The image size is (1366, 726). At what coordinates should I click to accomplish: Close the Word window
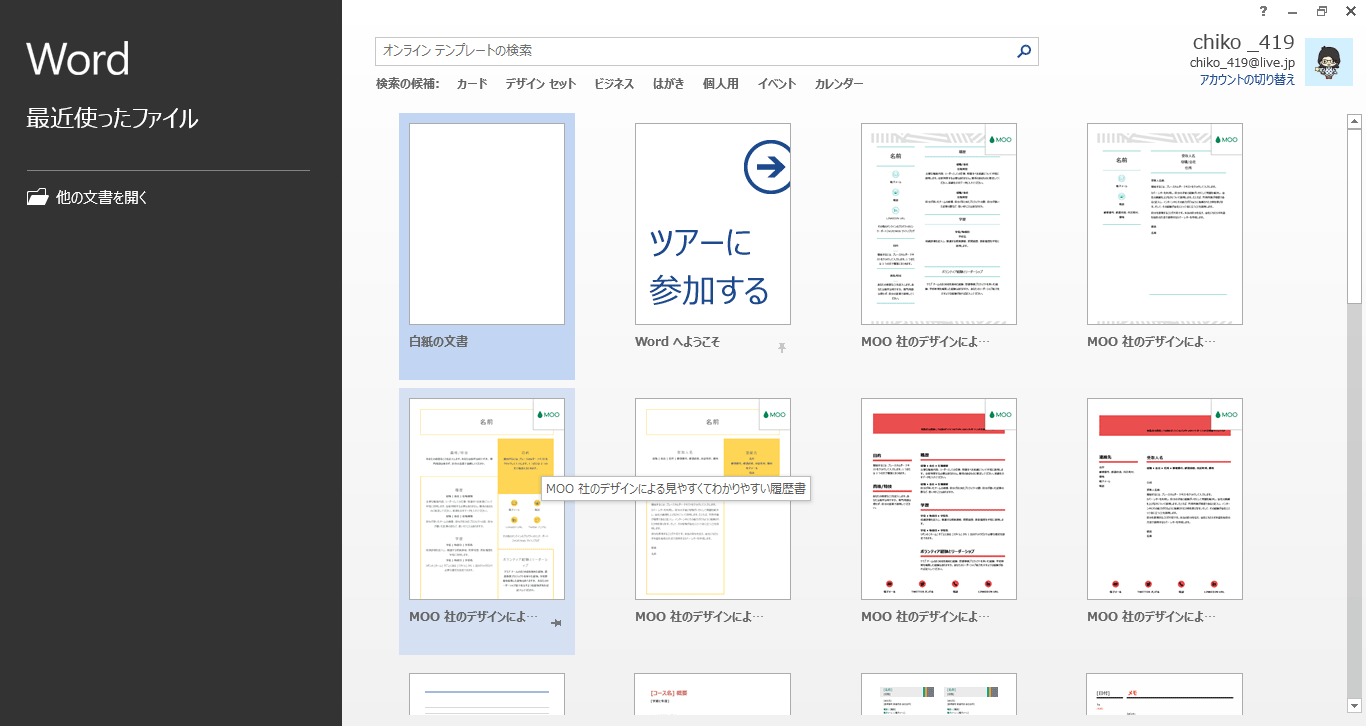pyautogui.click(x=1350, y=11)
